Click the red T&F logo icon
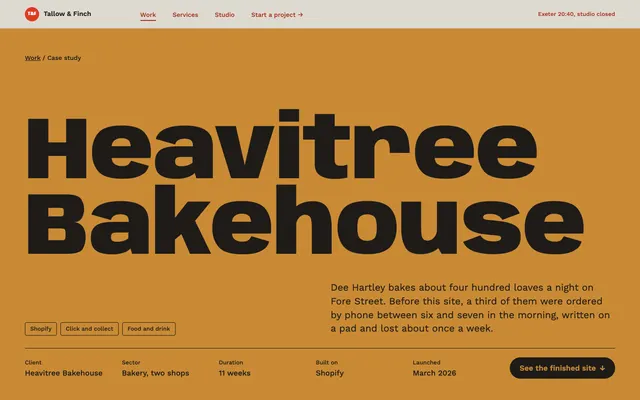Image resolution: width=640 pixels, height=400 pixels. coord(32,14)
